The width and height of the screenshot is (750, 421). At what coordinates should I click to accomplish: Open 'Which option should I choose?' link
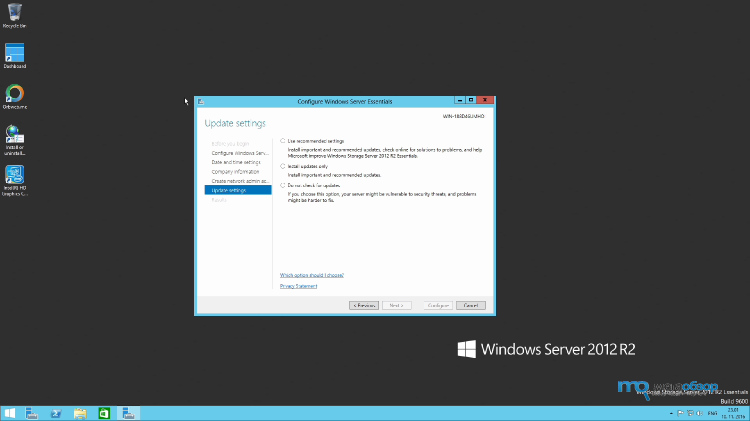(x=312, y=275)
